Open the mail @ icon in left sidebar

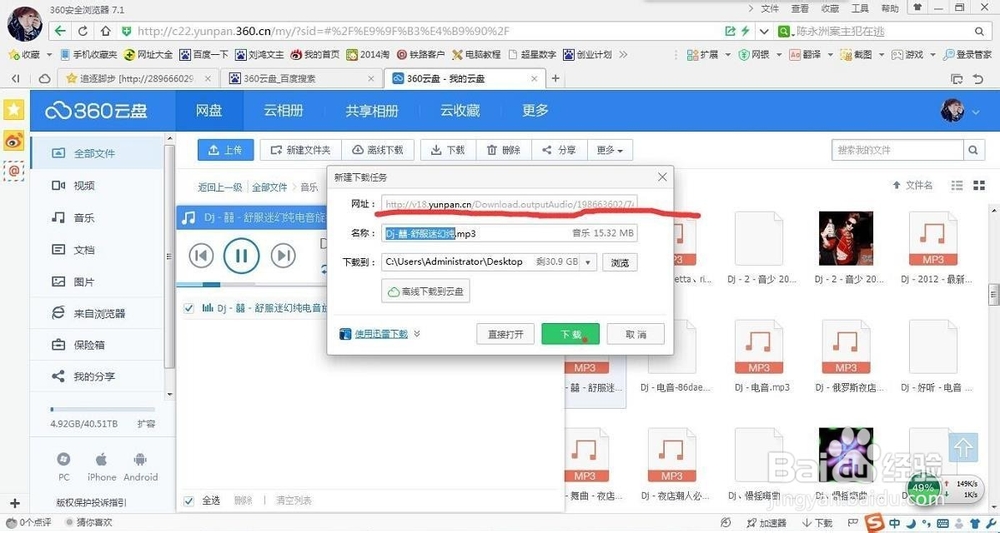(13, 171)
